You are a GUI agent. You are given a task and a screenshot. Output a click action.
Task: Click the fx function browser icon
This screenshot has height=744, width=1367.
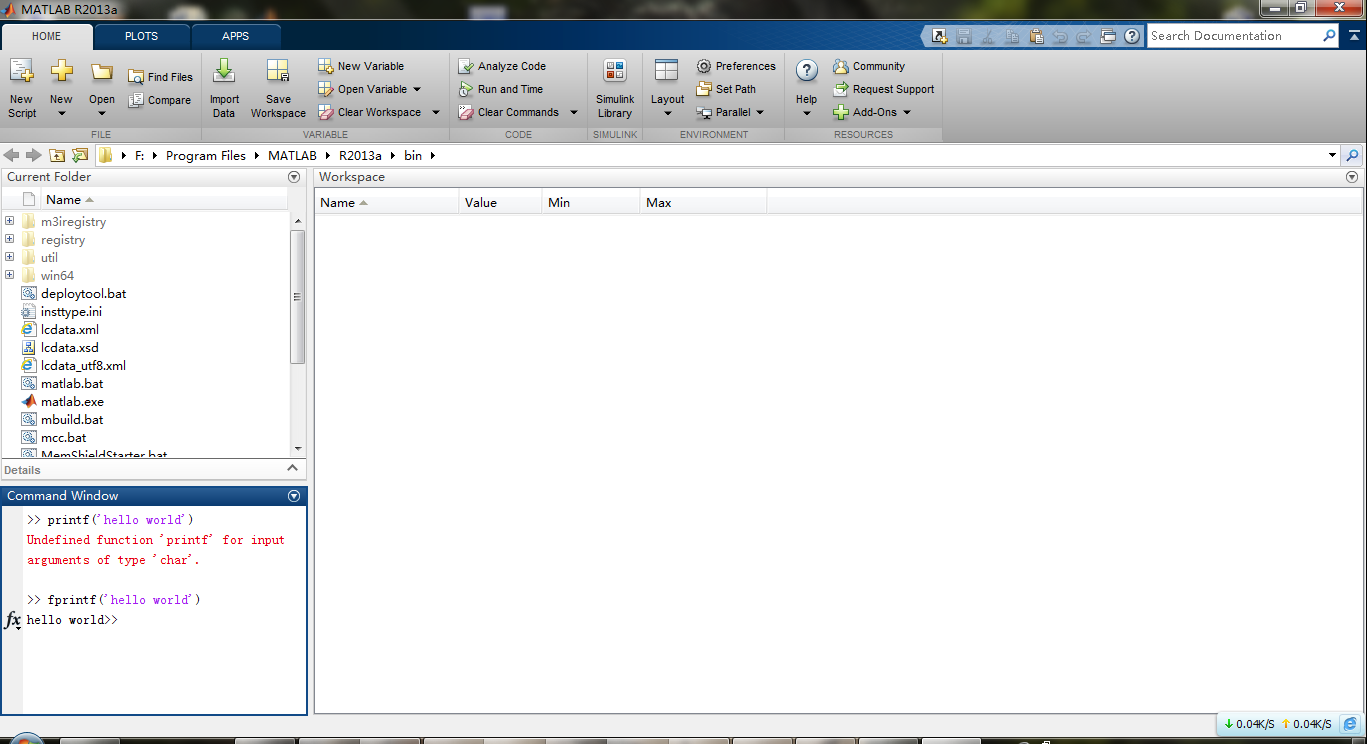tap(13, 620)
